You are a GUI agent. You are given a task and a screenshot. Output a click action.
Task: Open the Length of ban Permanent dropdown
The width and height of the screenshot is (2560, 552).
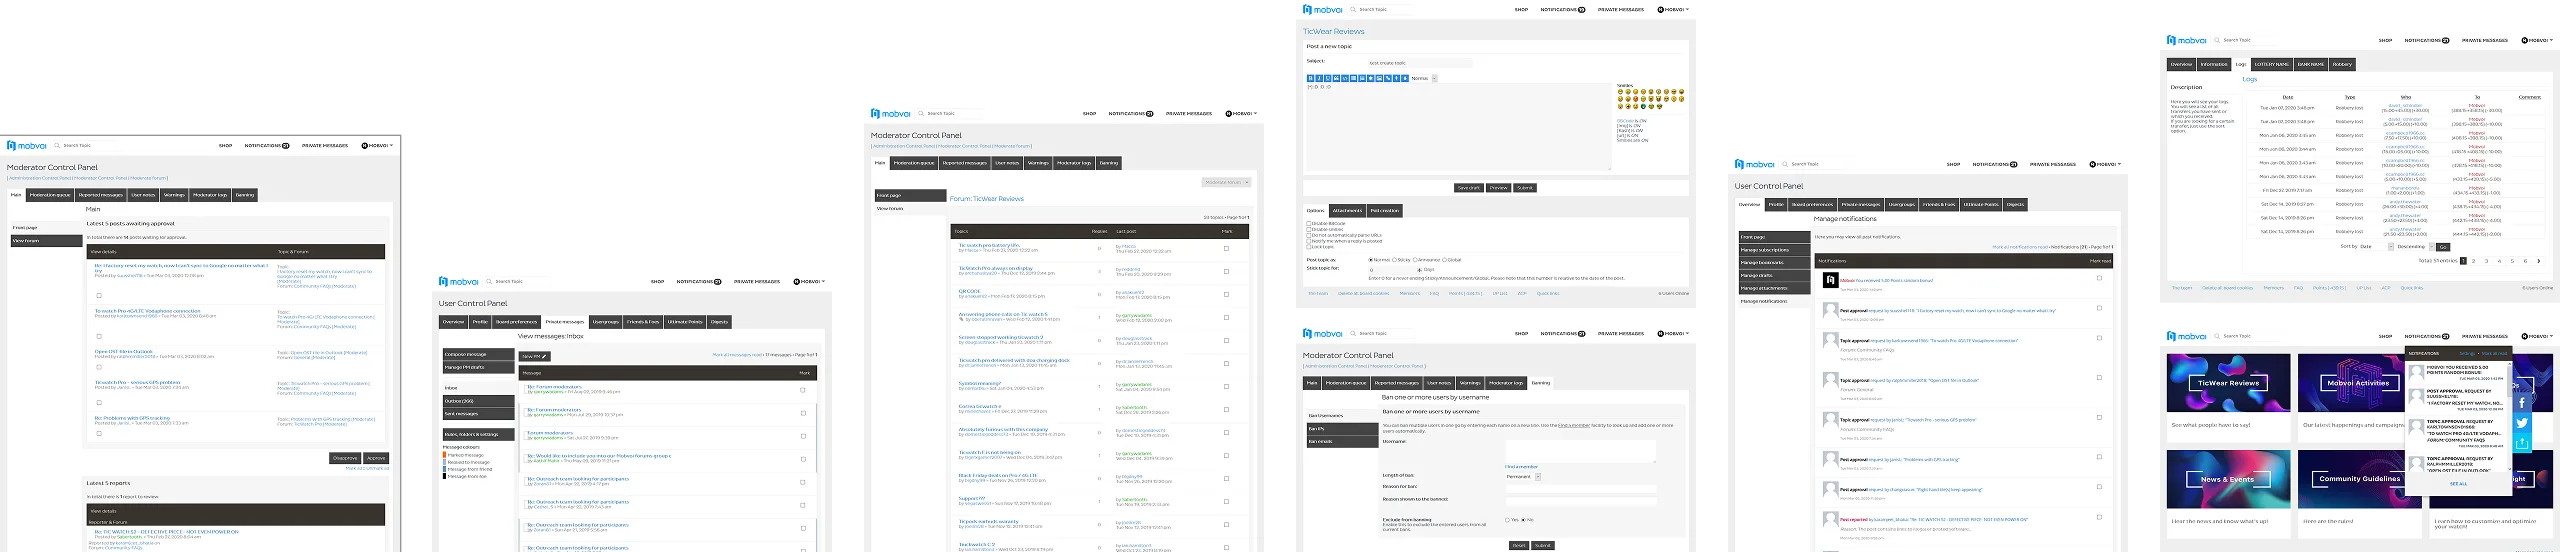[x=1523, y=476]
